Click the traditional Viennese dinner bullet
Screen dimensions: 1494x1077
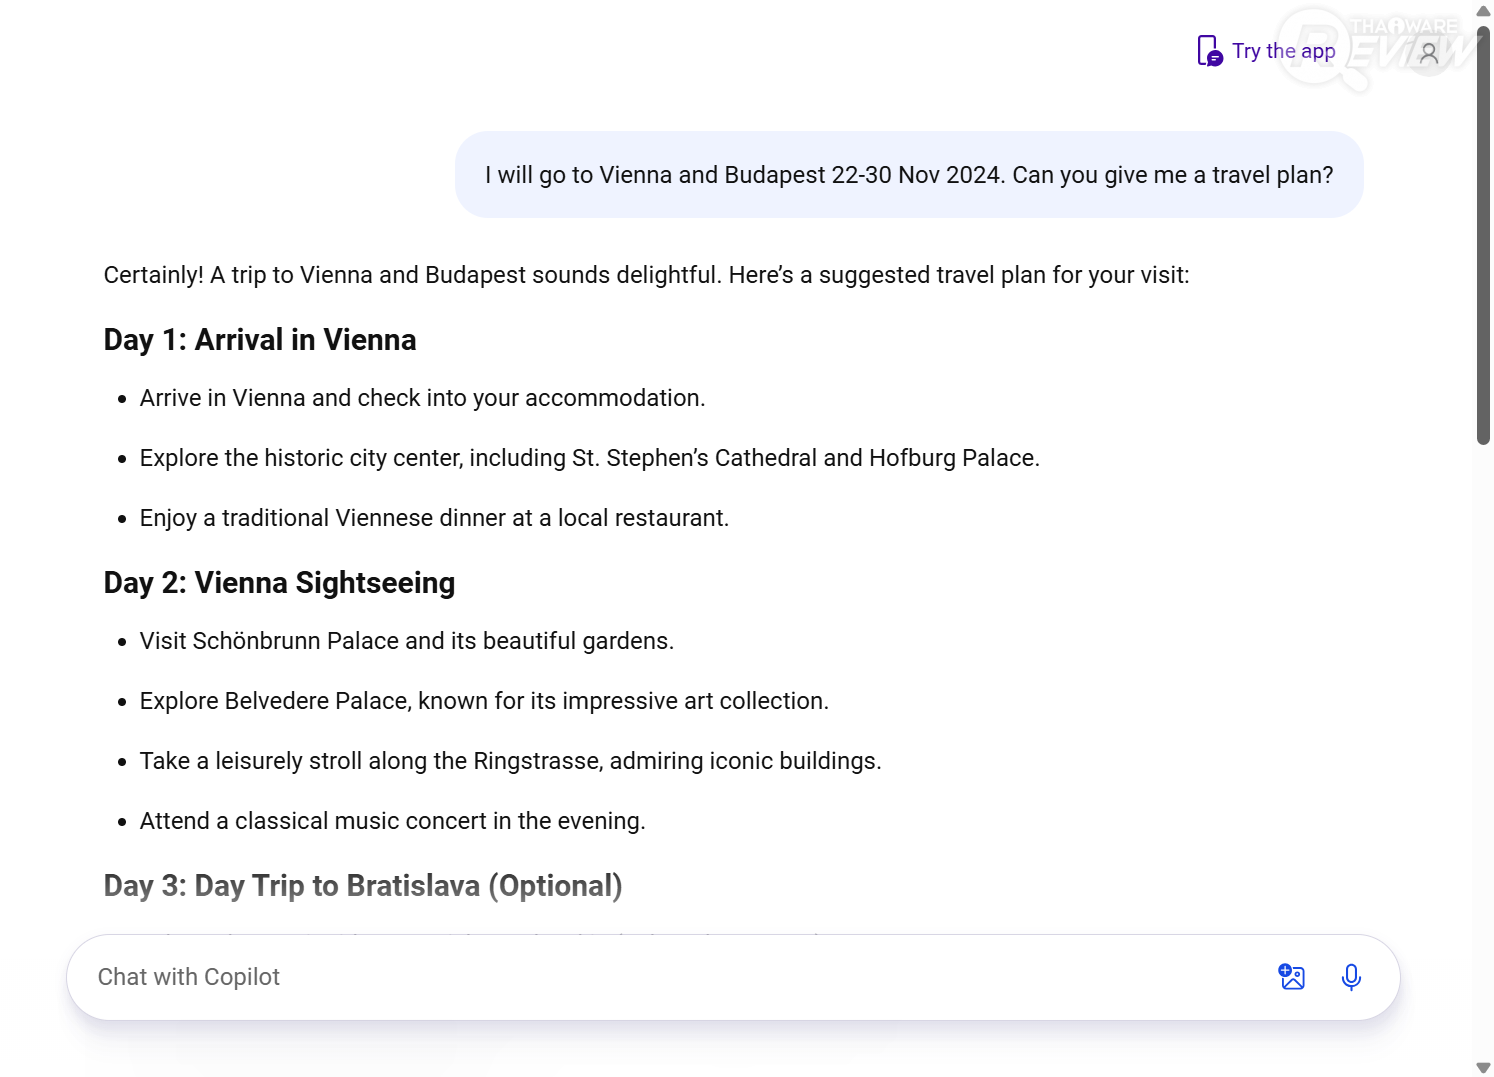[434, 518]
